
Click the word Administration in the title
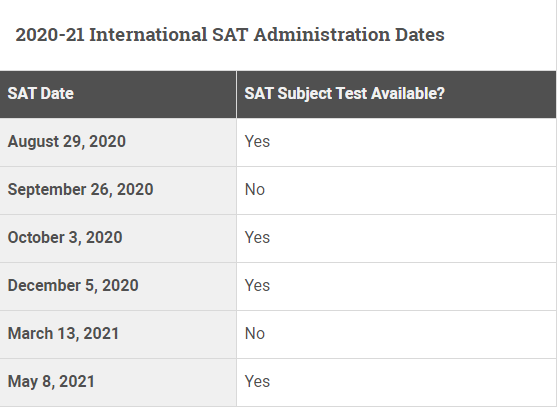coord(321,35)
